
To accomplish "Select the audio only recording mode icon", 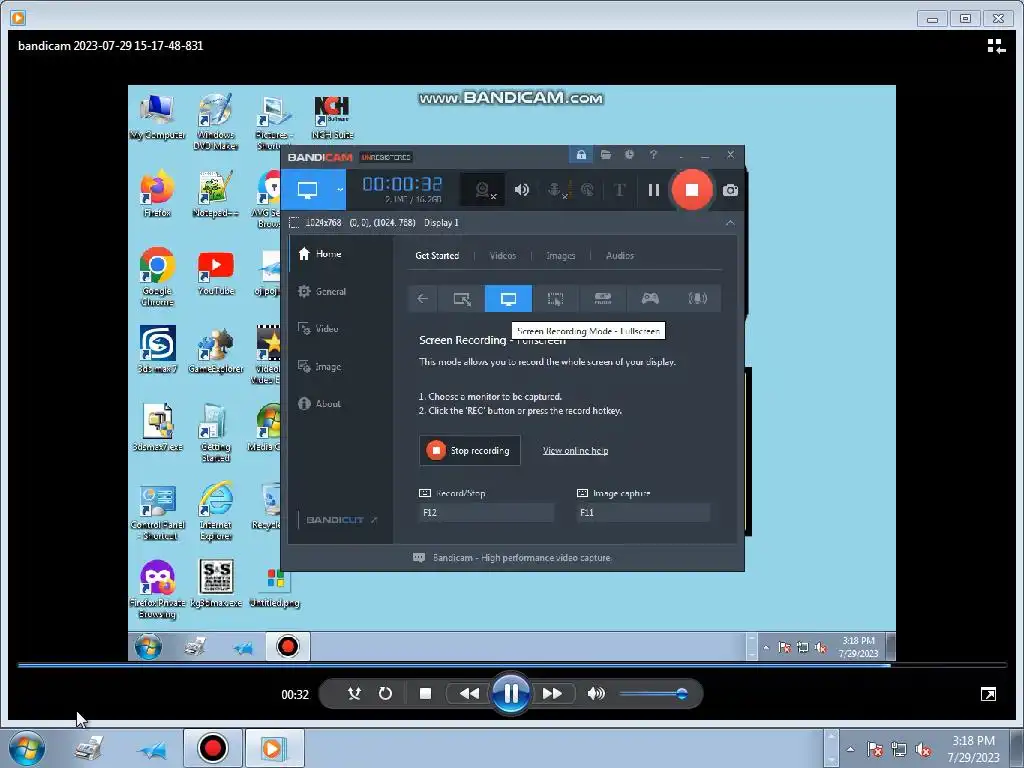I will [x=697, y=298].
